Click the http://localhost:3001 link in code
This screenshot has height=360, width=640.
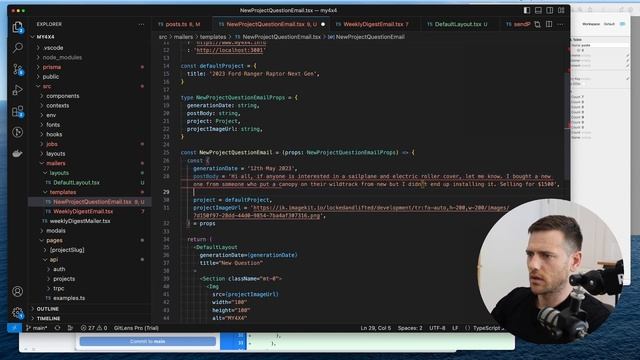(x=231, y=50)
